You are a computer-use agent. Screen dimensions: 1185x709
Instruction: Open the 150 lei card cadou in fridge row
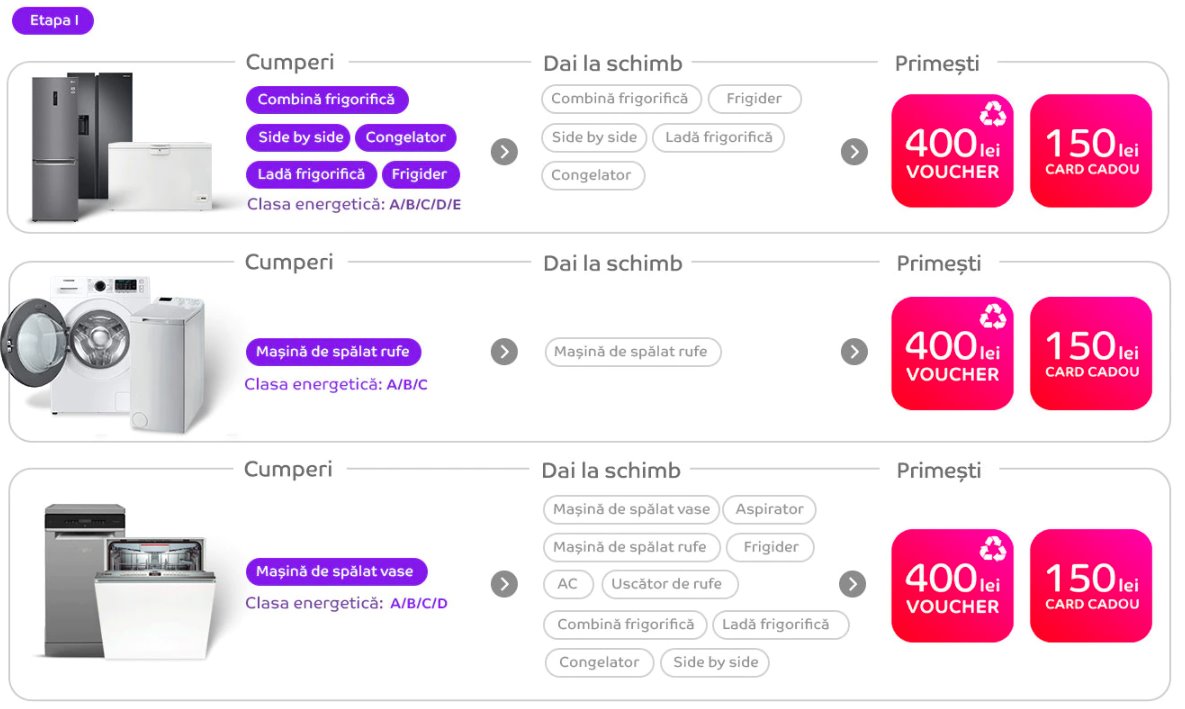point(1091,150)
